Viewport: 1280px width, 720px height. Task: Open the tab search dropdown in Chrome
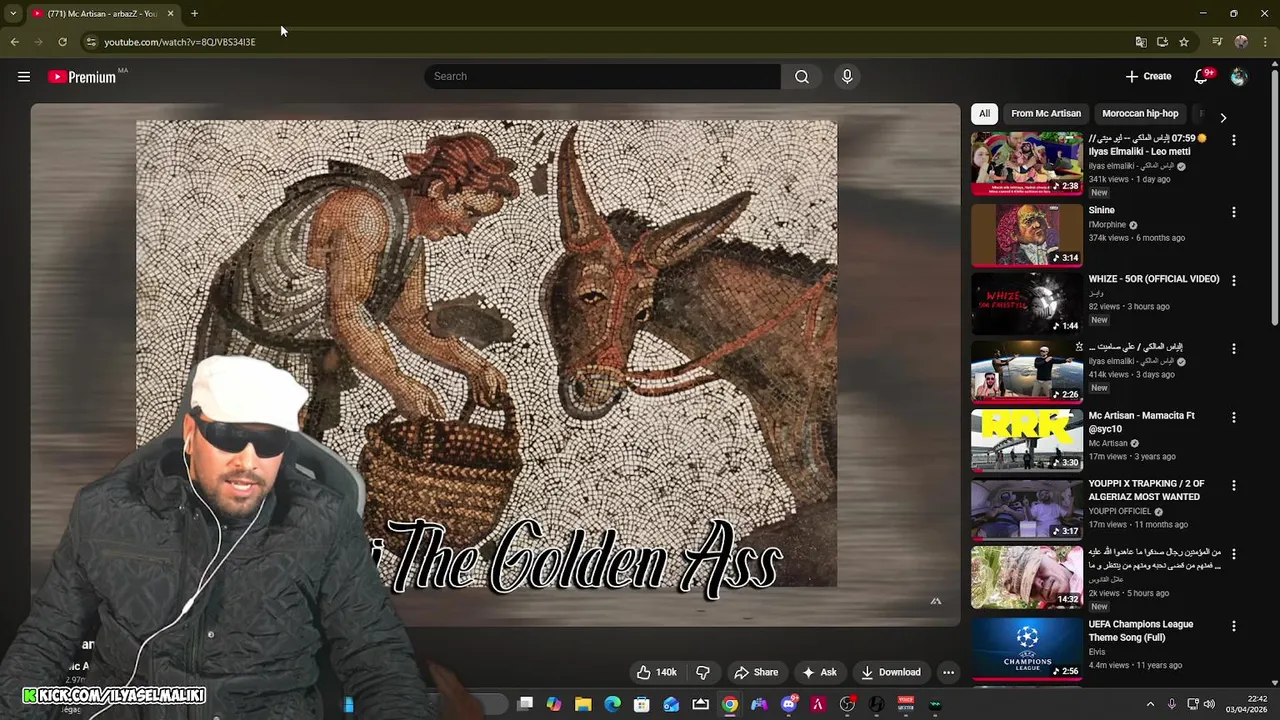(x=13, y=13)
